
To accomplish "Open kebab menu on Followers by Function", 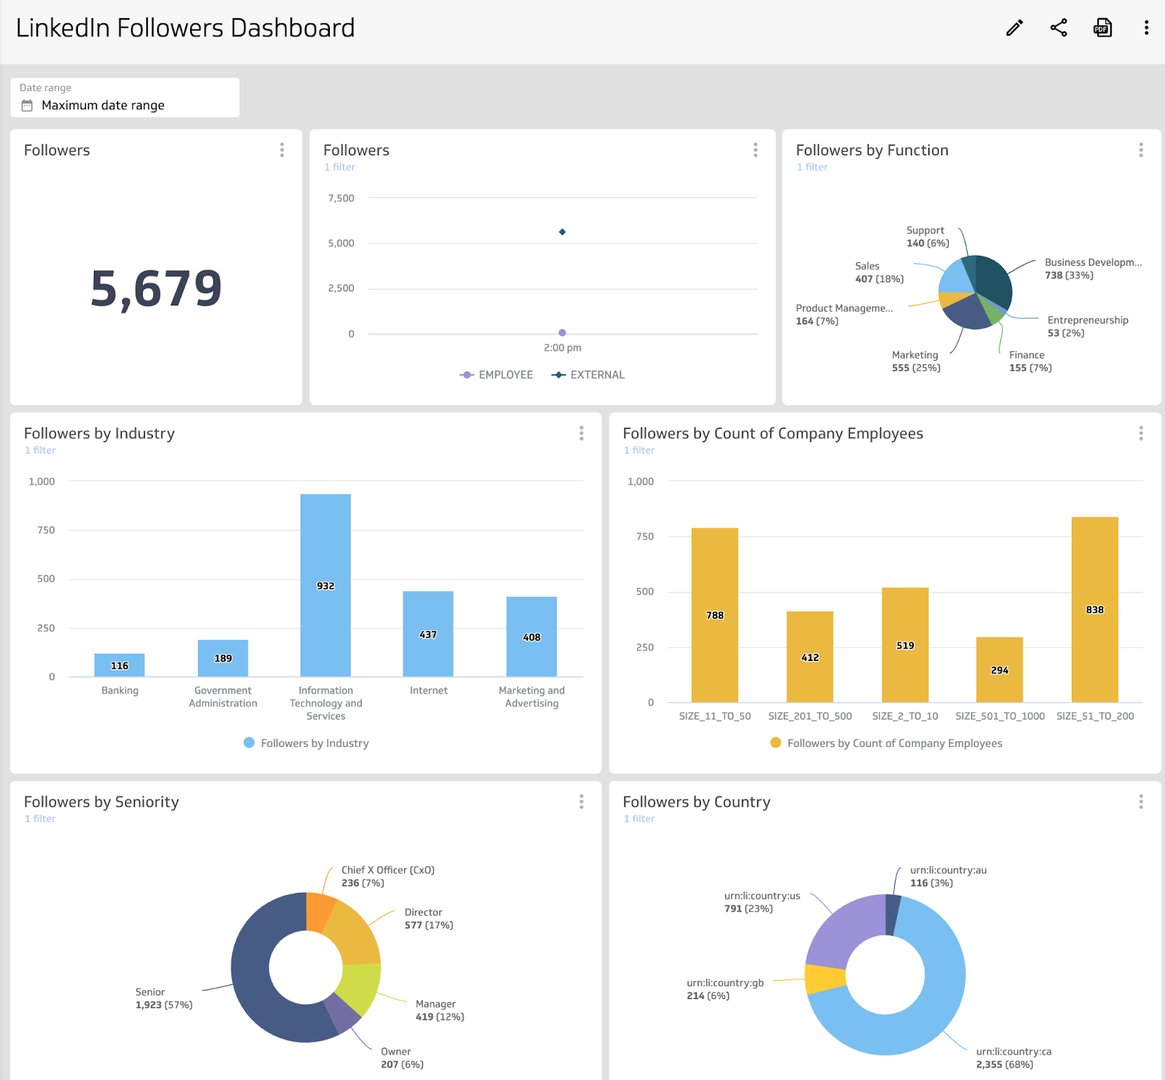I will coord(1140,150).
